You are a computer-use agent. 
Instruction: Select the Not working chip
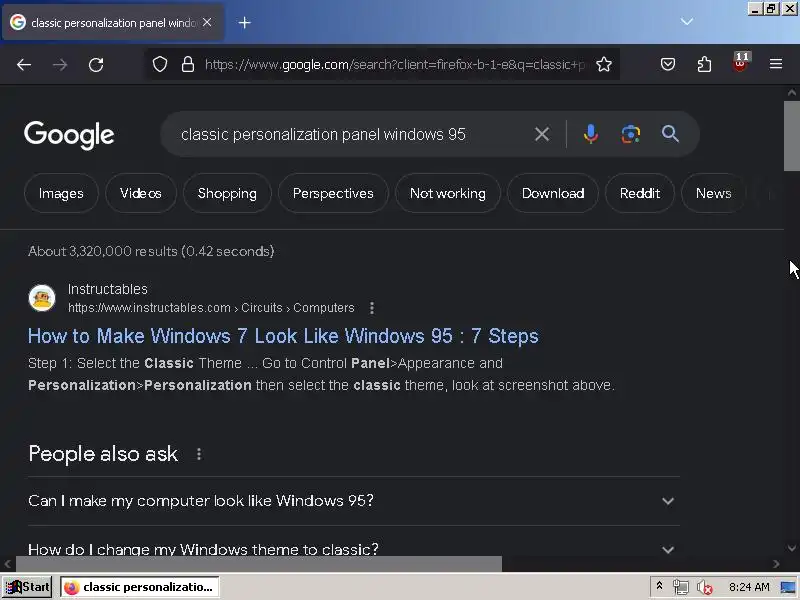(448, 193)
